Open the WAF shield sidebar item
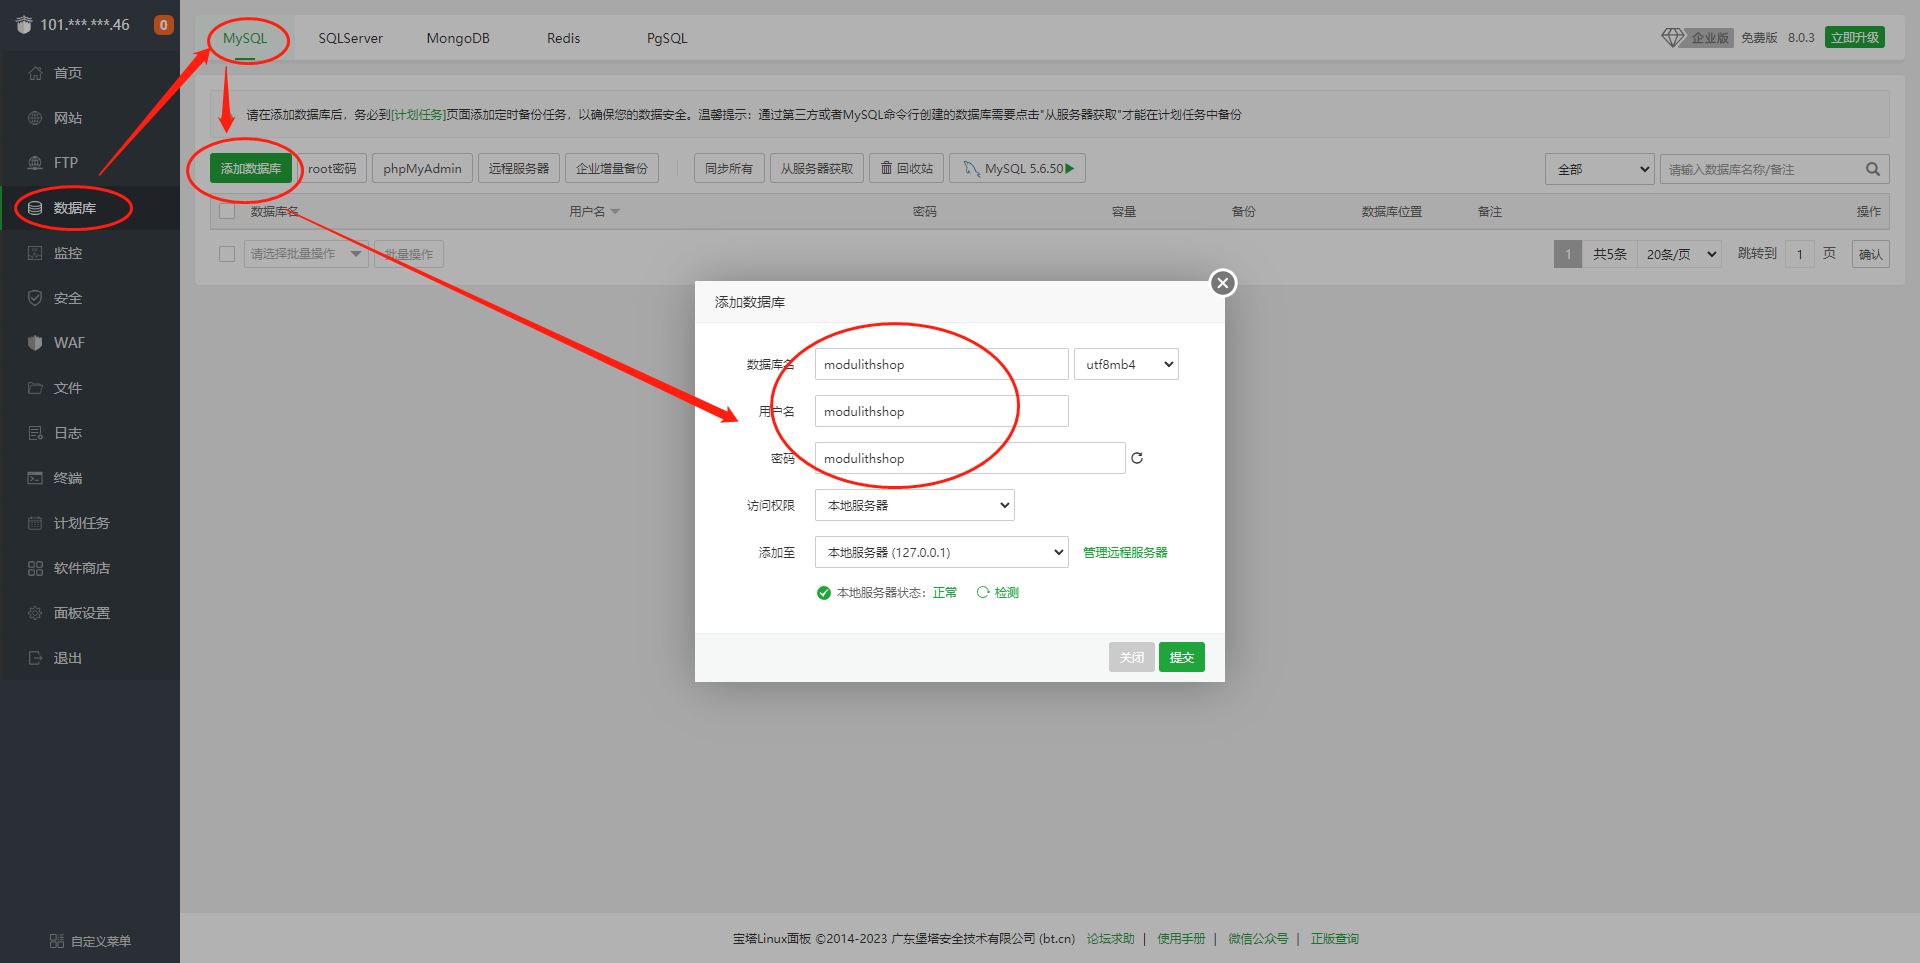This screenshot has width=1920, height=963. pyautogui.click(x=68, y=343)
